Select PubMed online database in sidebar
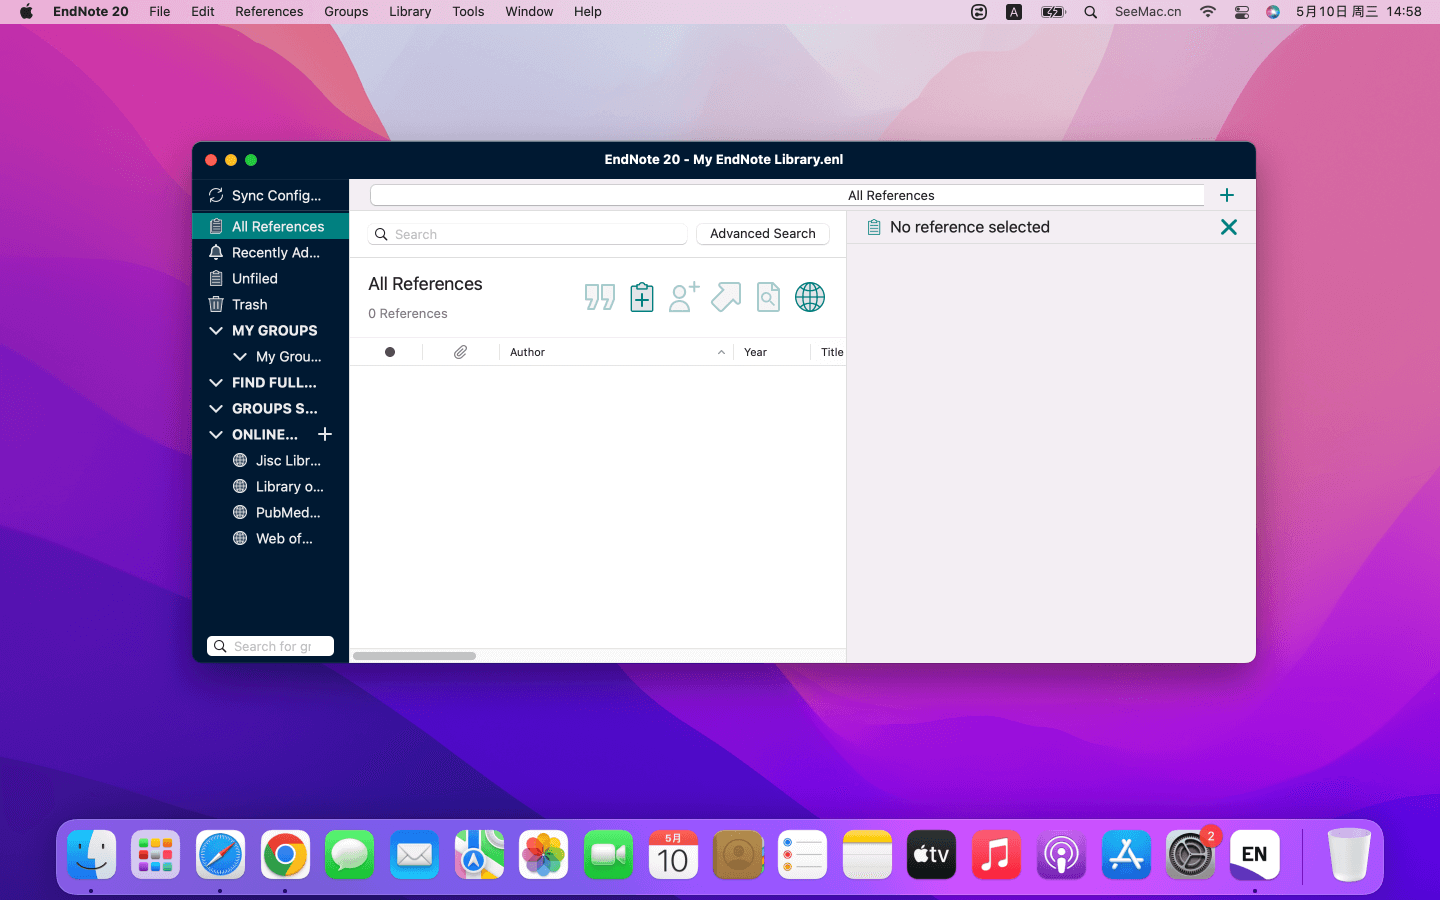The height and width of the screenshot is (900, 1440). click(x=287, y=512)
